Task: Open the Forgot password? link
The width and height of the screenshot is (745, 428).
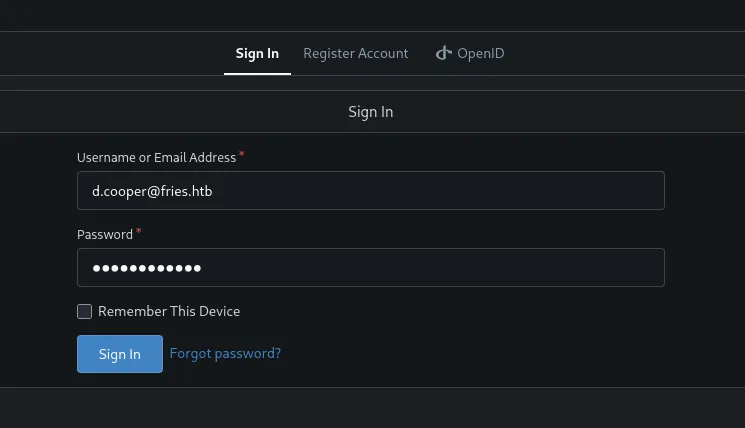Action: click(225, 353)
